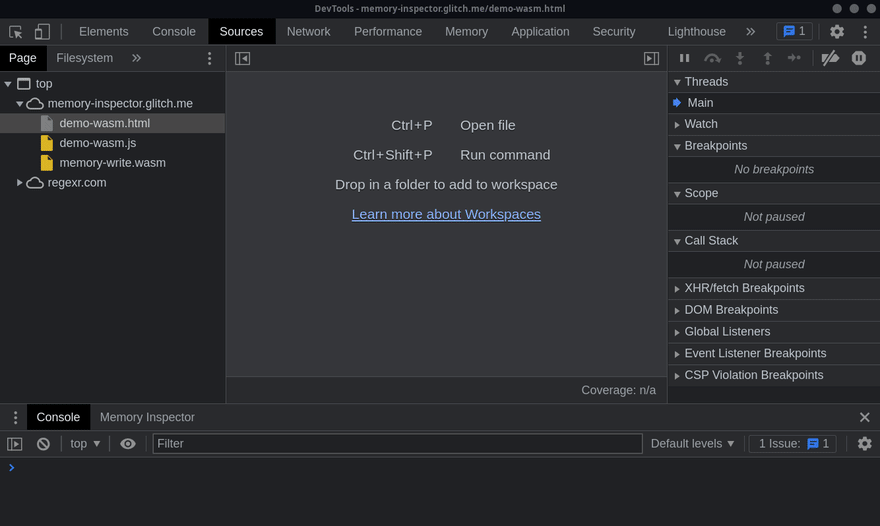Select the Console drawer tab
Screen dimensions: 880x526
click(58, 418)
